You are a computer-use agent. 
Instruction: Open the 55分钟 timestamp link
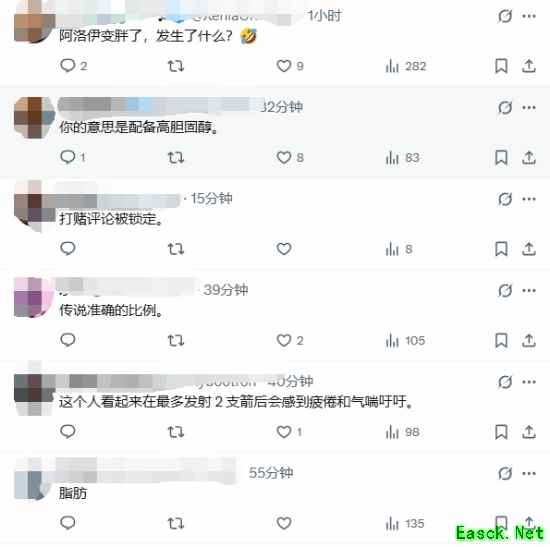click(271, 473)
